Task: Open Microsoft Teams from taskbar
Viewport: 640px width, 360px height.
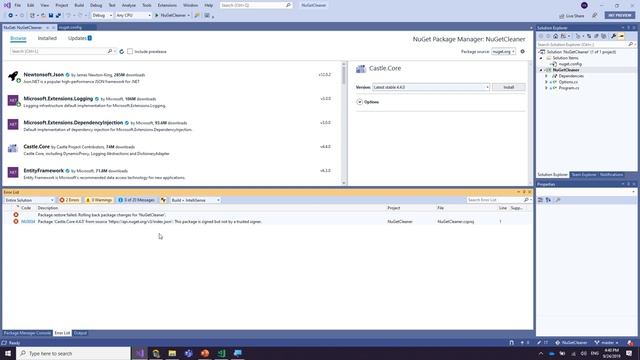Action: coord(189,353)
